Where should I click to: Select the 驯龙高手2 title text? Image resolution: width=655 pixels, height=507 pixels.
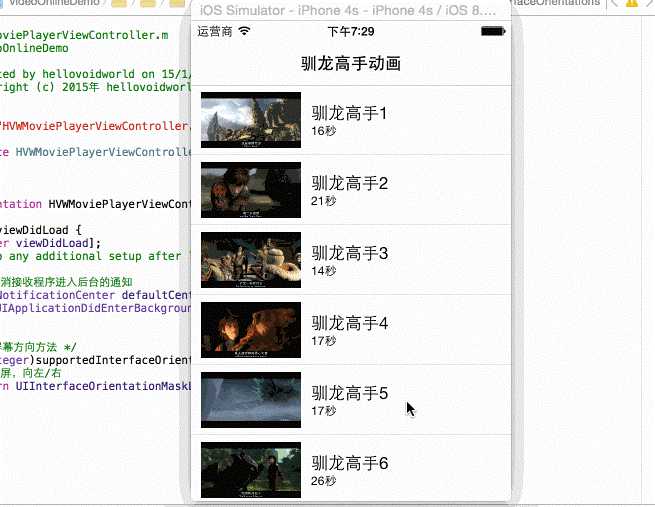click(350, 183)
